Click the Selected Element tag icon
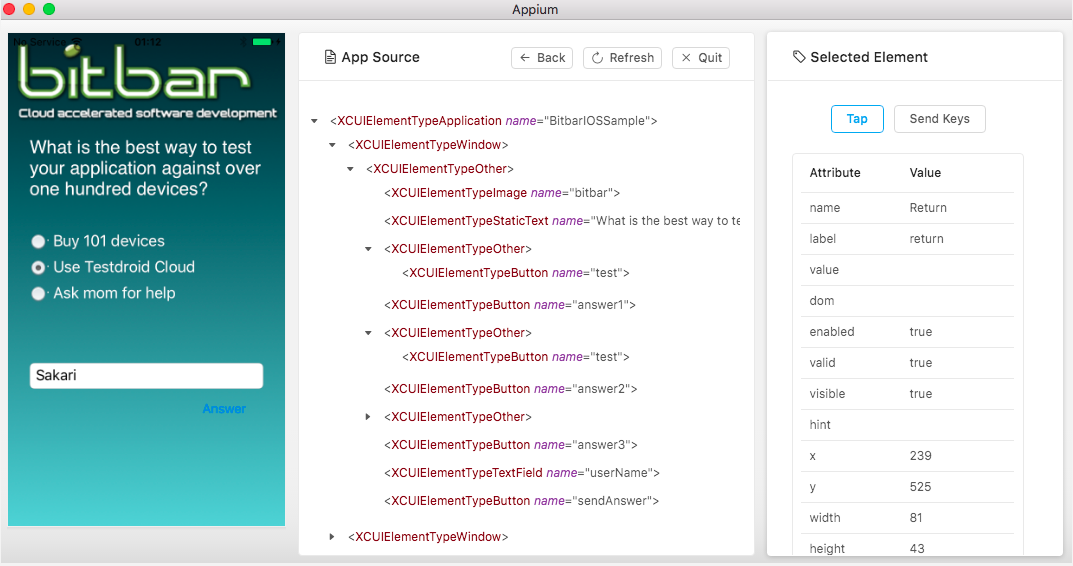 (798, 58)
